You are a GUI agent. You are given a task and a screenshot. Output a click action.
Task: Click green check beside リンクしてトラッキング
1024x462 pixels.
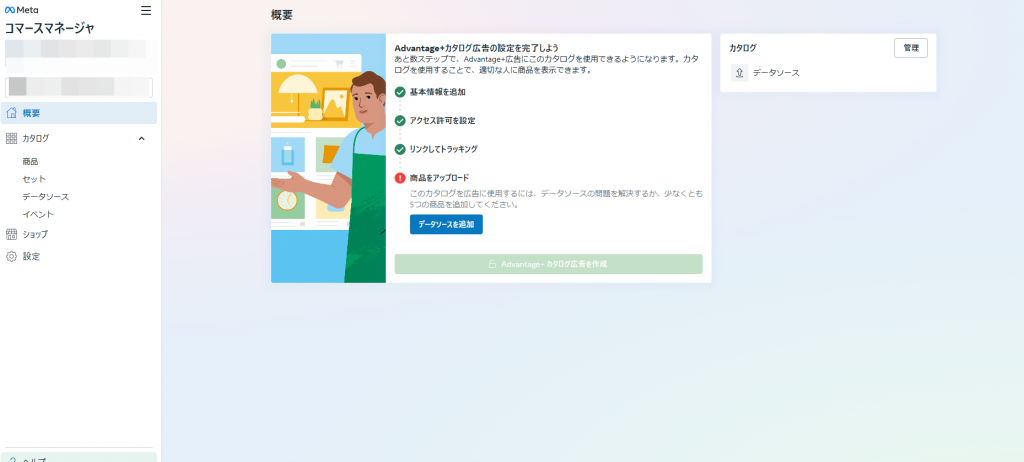[400, 149]
